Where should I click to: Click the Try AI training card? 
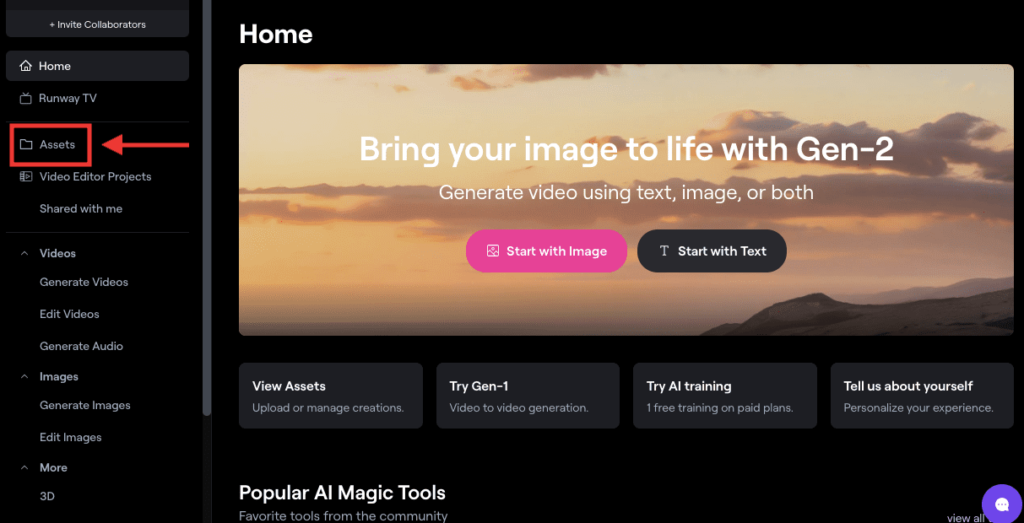(725, 396)
